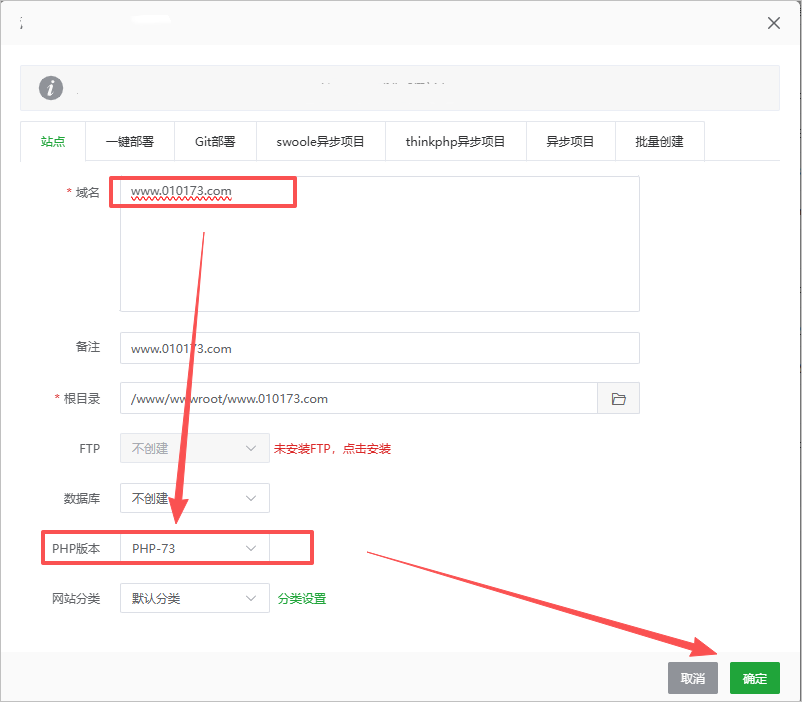The width and height of the screenshot is (802, 702).
Task: Open the Git部署 tab
Action: coord(215,142)
